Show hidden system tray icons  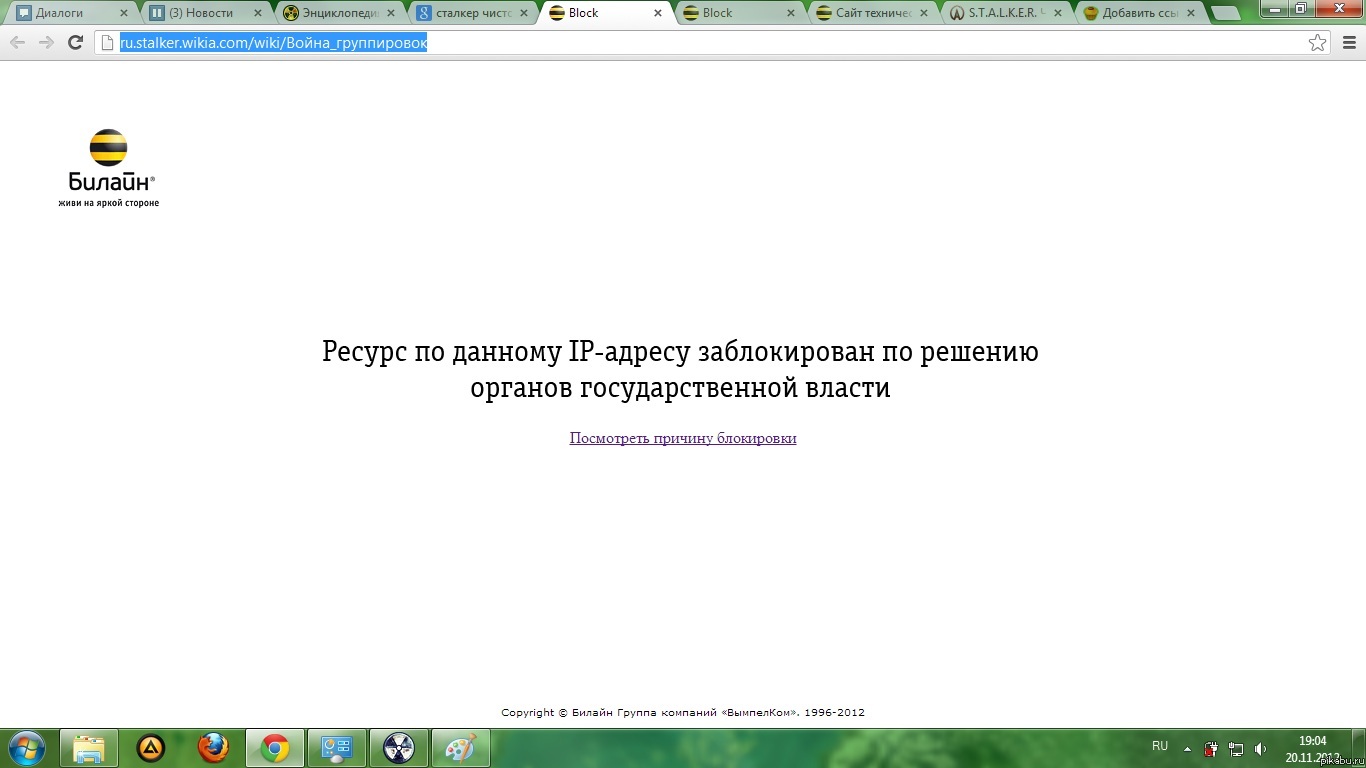(1187, 748)
